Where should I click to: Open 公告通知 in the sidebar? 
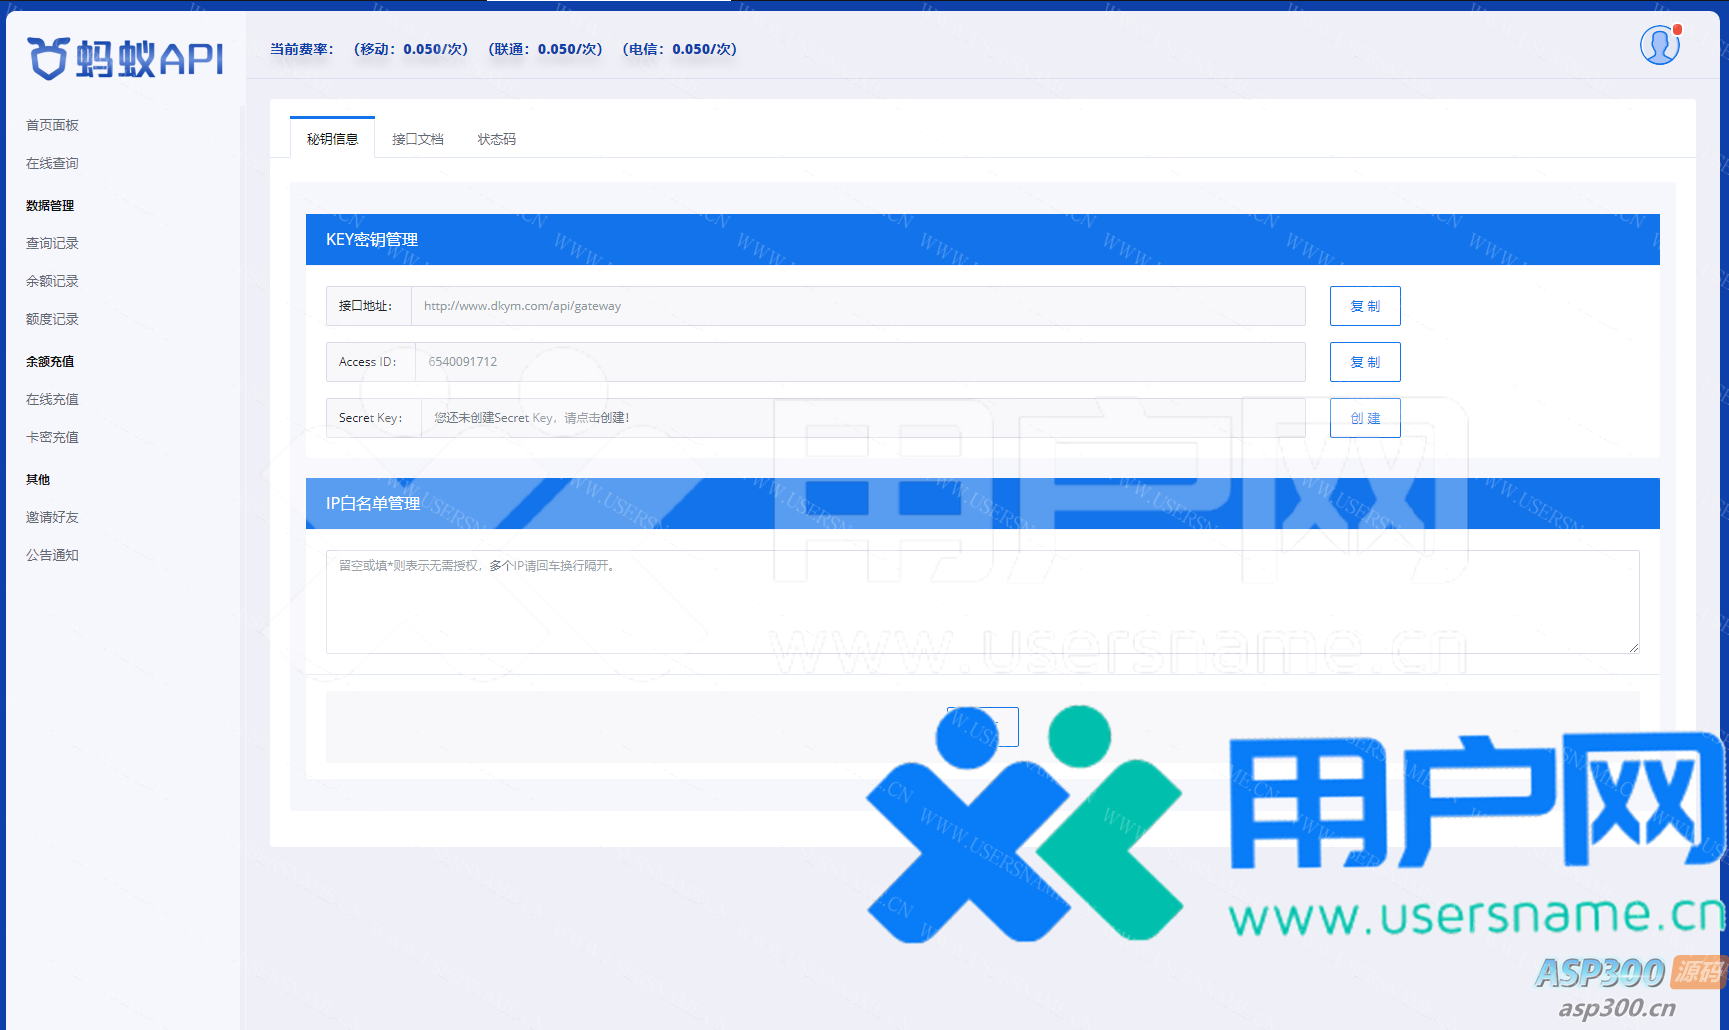point(52,555)
